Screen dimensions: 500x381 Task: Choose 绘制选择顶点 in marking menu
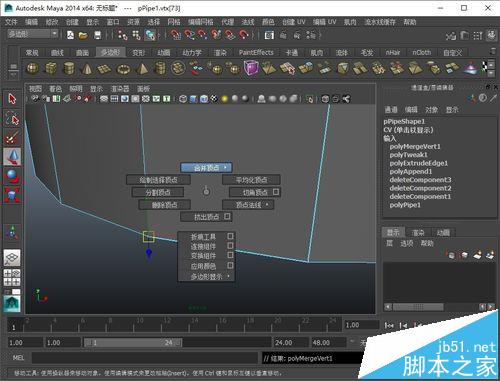(x=158, y=180)
